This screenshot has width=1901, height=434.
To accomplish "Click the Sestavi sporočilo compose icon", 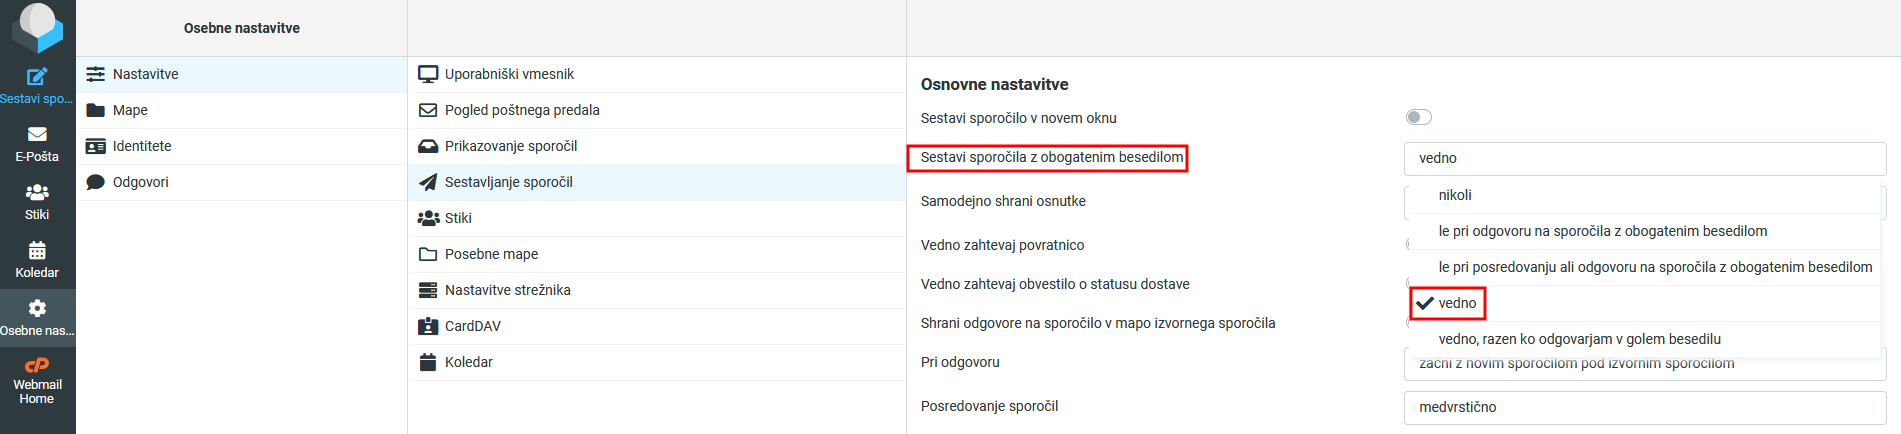I will pyautogui.click(x=37, y=77).
